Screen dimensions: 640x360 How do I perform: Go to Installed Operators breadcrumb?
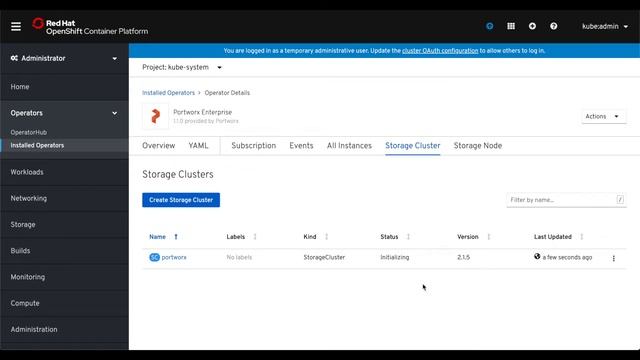[168, 93]
